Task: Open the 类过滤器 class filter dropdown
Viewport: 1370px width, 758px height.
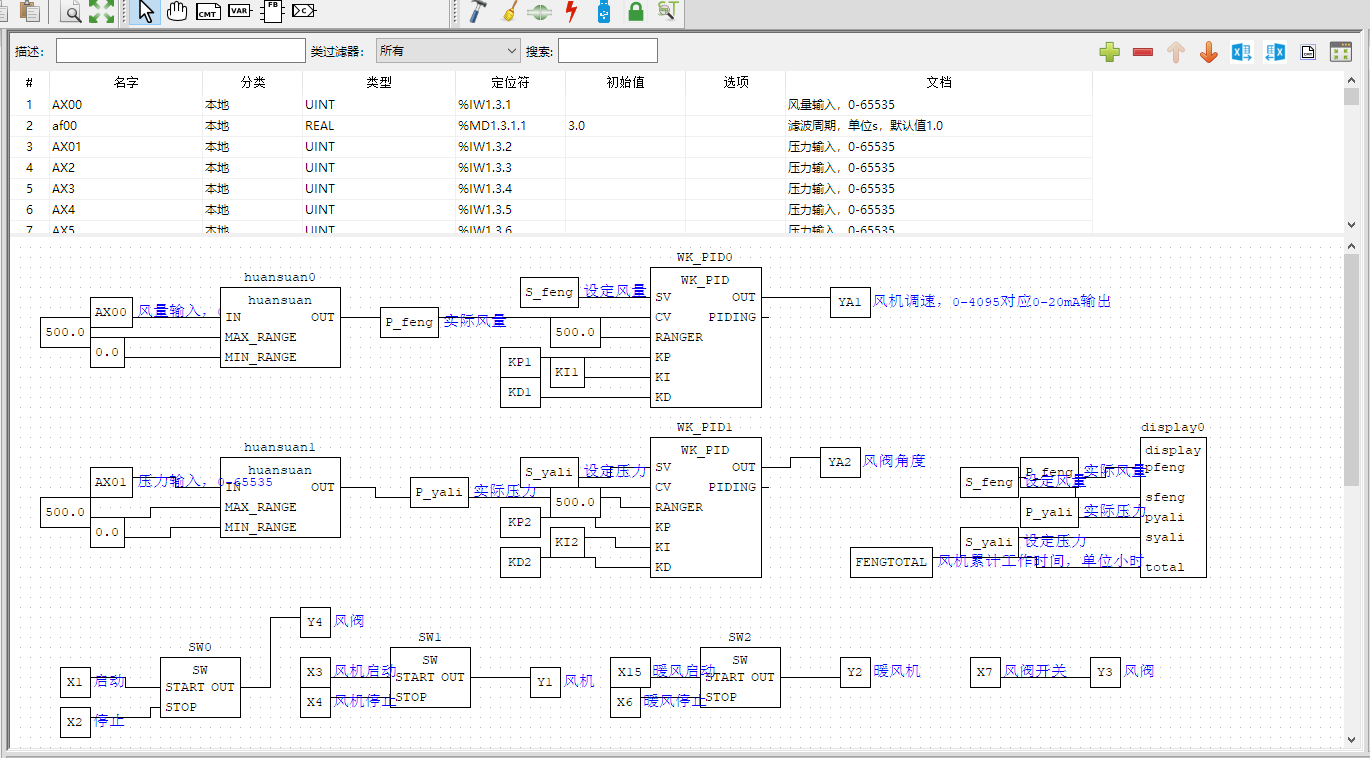Action: [x=447, y=51]
